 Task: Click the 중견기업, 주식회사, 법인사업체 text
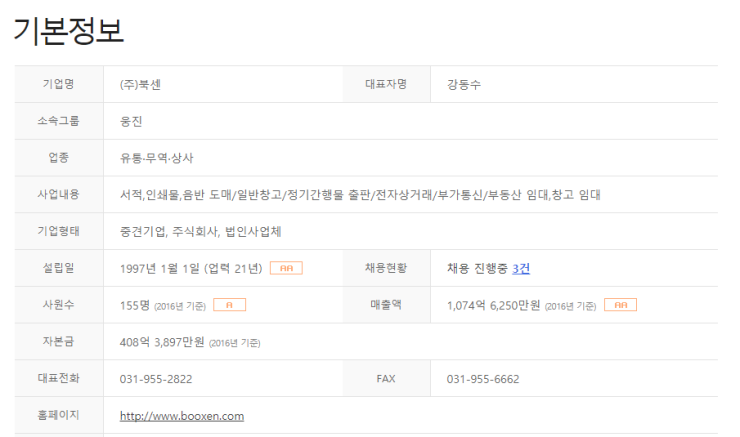tap(200, 231)
